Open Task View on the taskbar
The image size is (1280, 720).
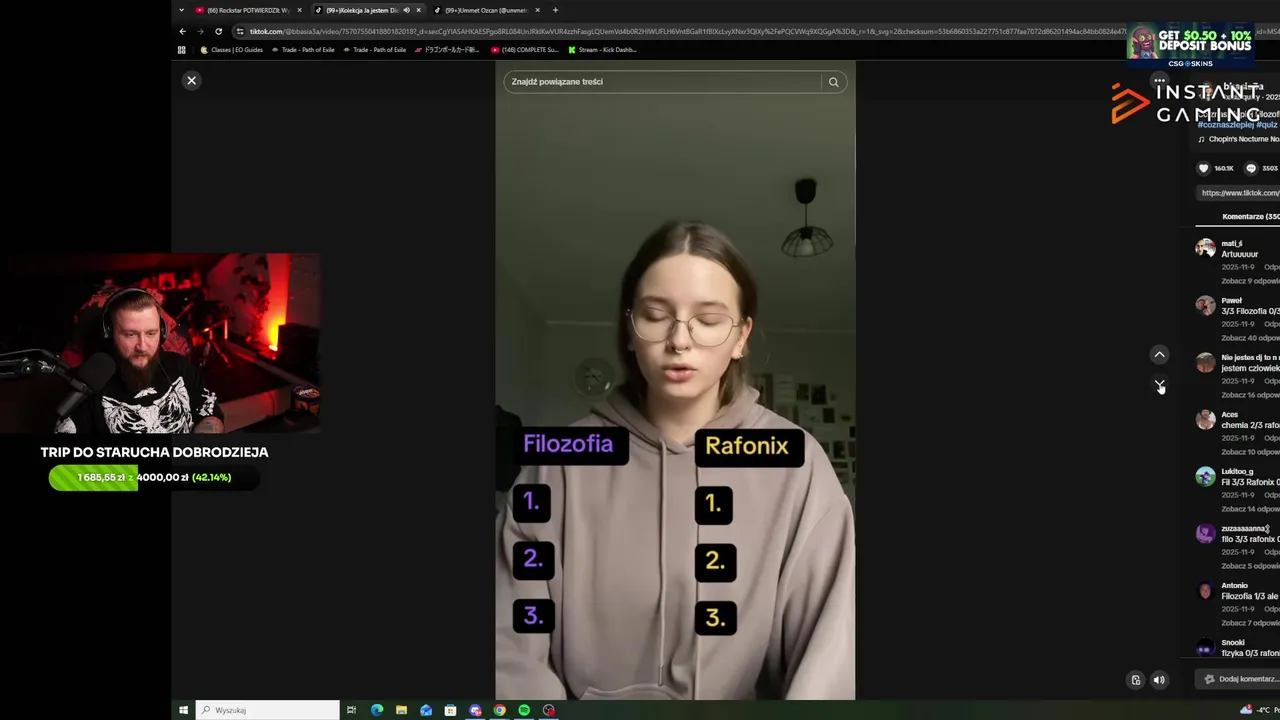coord(351,710)
